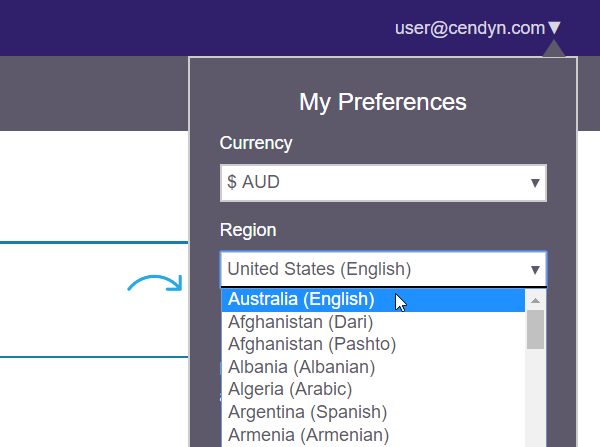Click the scrollbar track below the thumb

(x=535, y=398)
